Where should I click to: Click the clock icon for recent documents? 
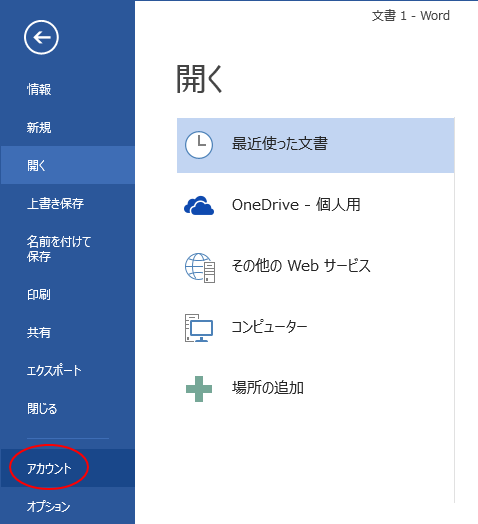click(x=199, y=145)
